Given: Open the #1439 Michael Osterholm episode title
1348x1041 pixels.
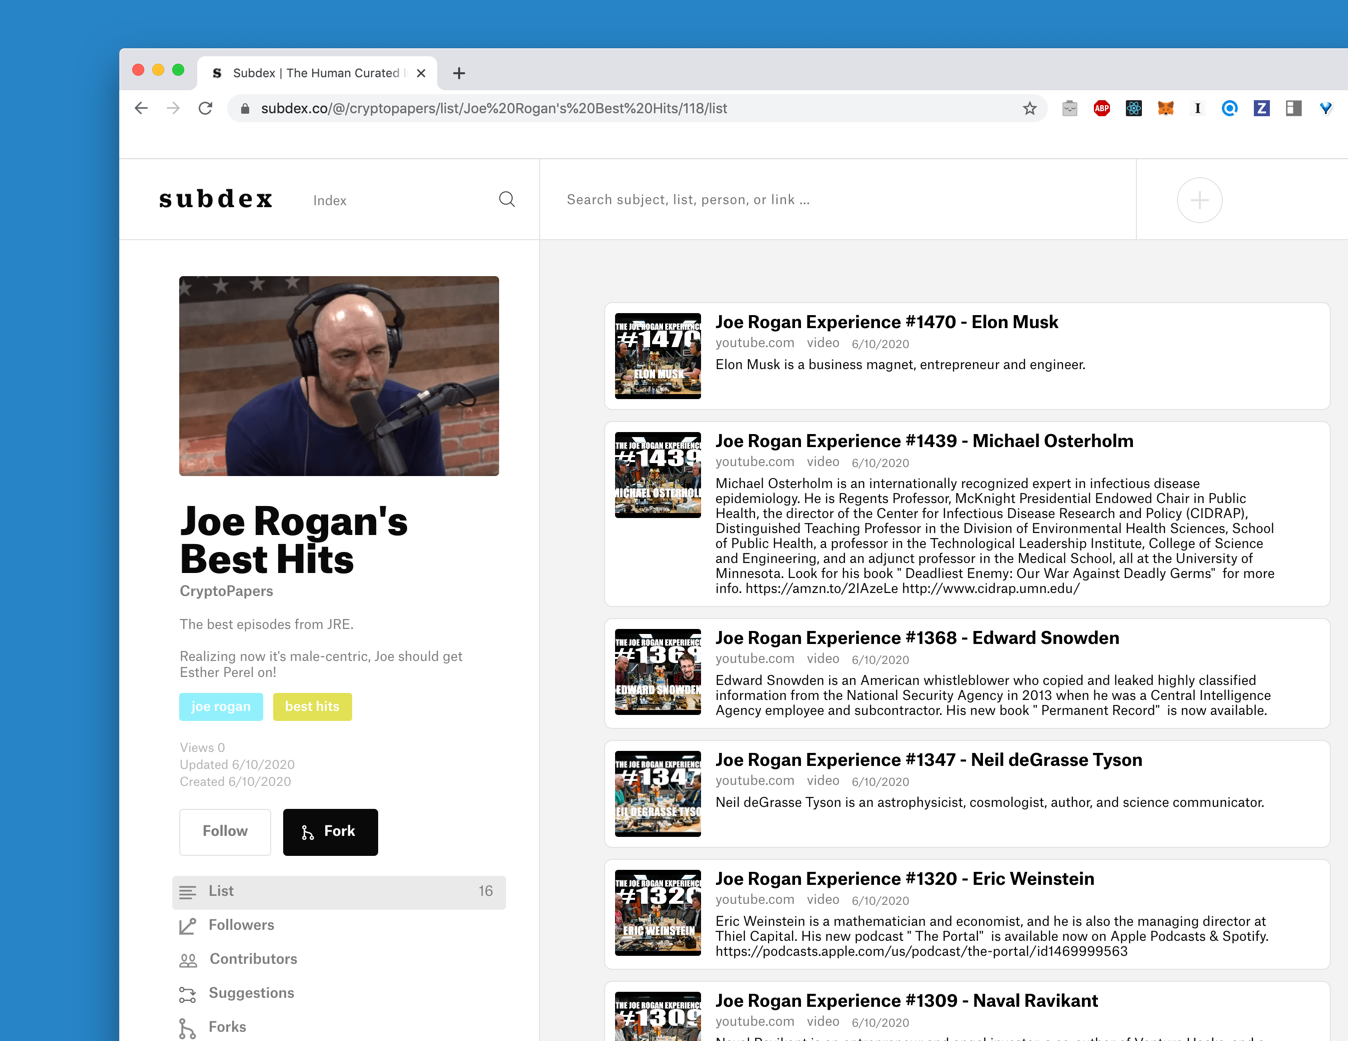Looking at the screenshot, I should (x=924, y=441).
